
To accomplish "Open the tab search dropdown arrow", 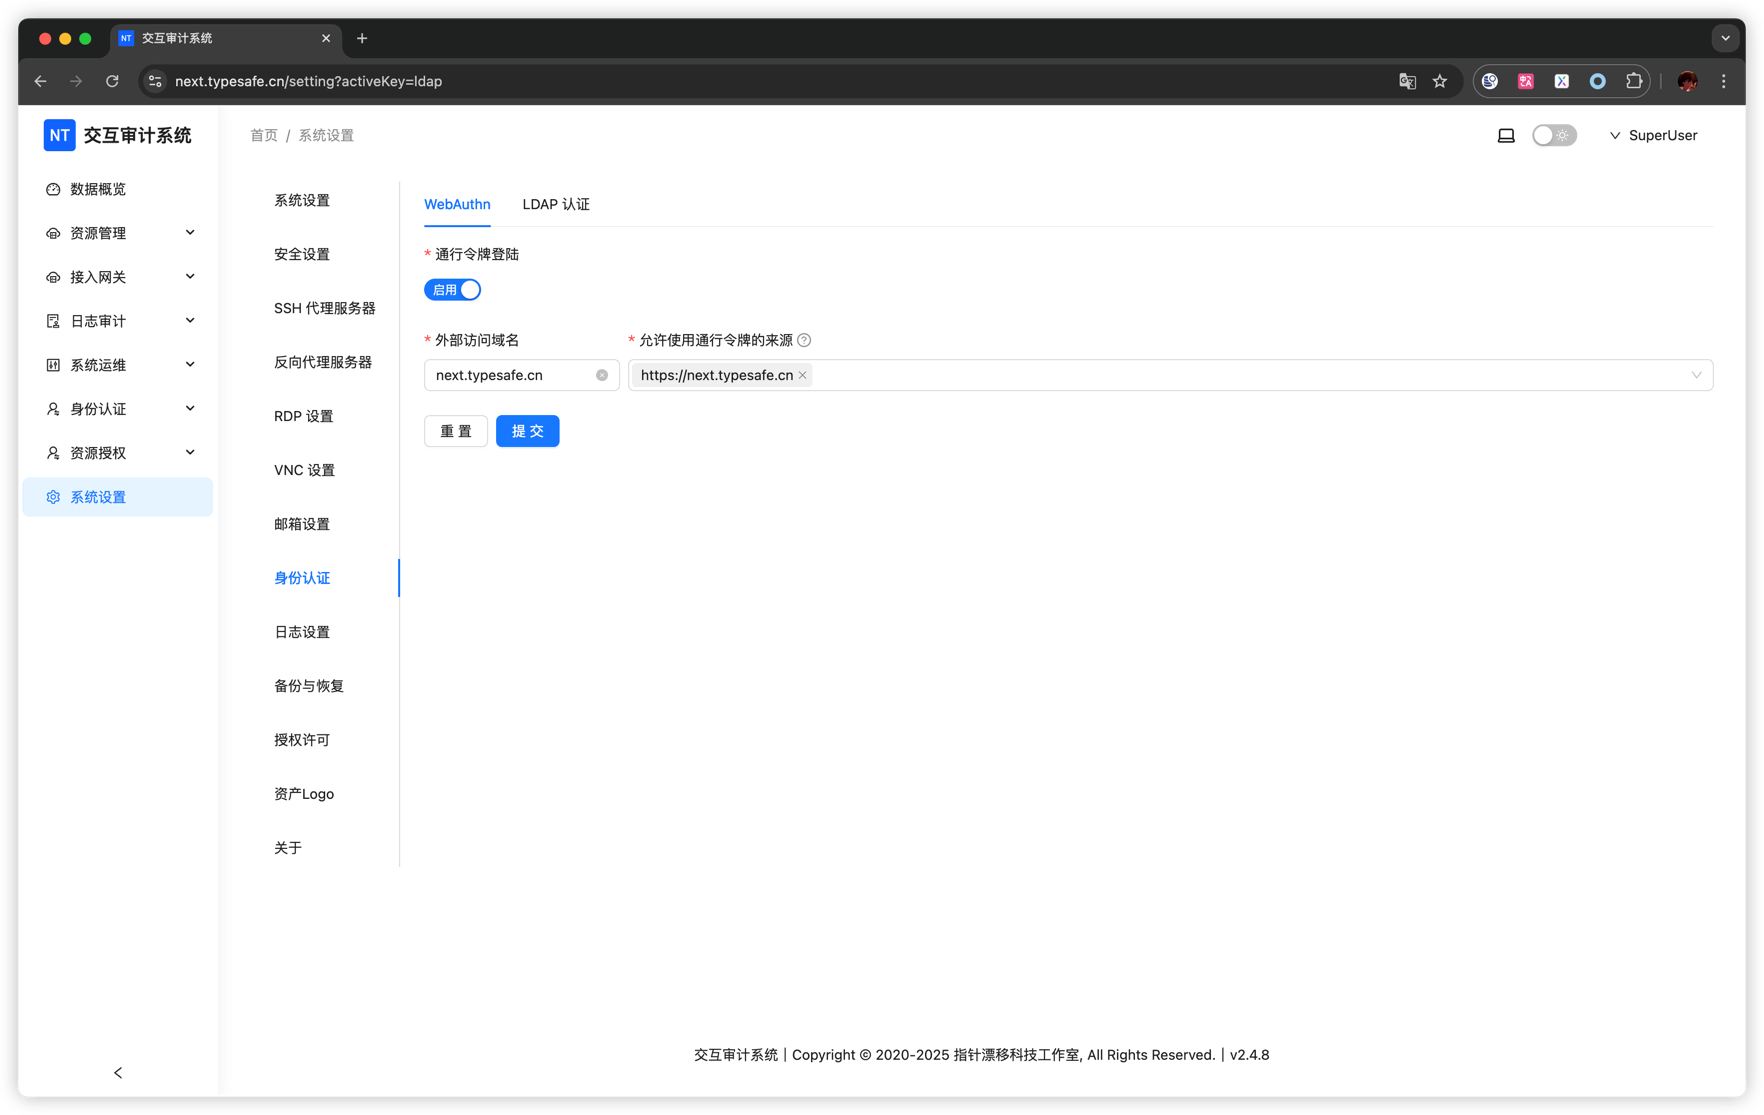I will tap(1725, 38).
